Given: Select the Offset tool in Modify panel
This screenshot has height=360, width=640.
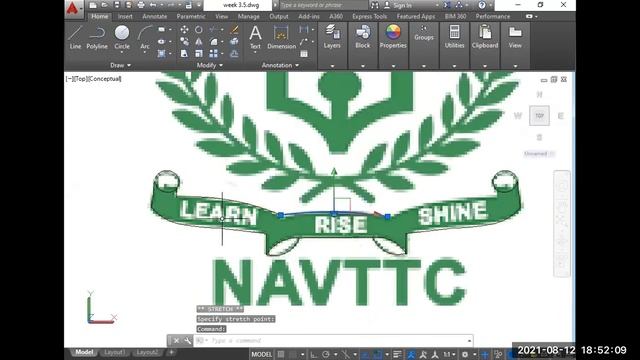Looking at the screenshot, I should 234,53.
